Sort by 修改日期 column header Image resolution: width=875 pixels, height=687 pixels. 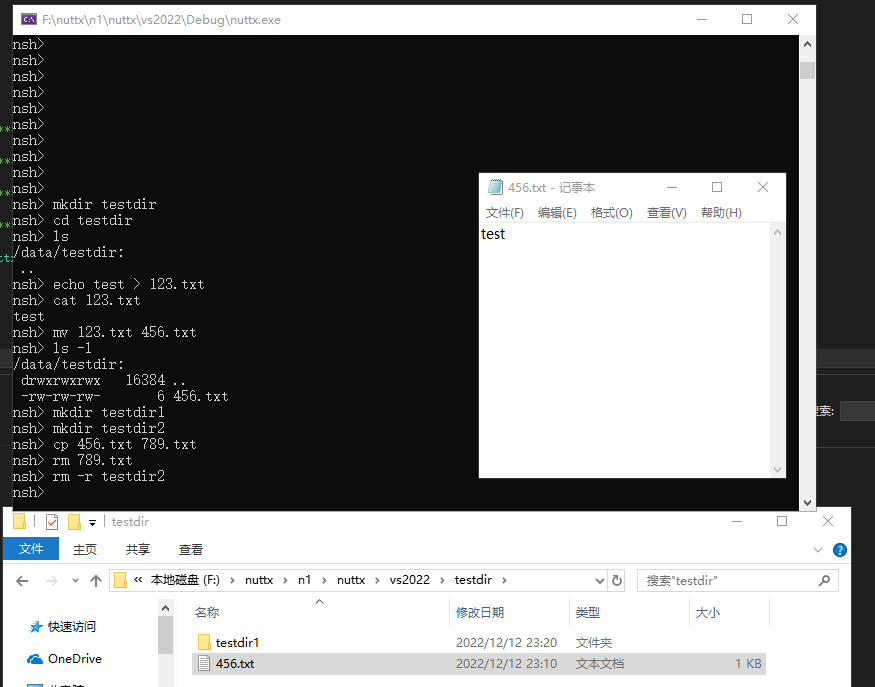coord(480,613)
